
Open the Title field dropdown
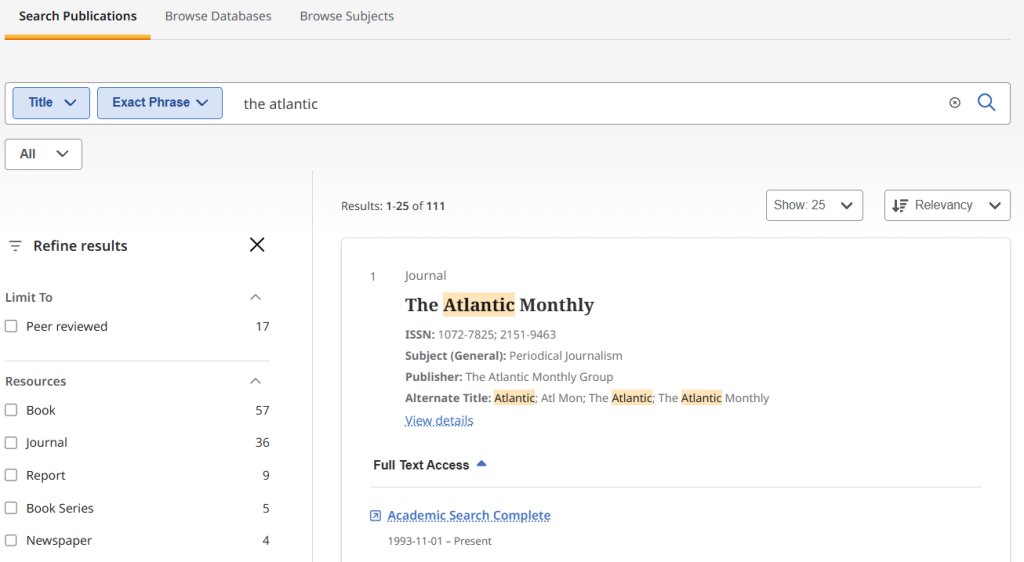(x=51, y=103)
